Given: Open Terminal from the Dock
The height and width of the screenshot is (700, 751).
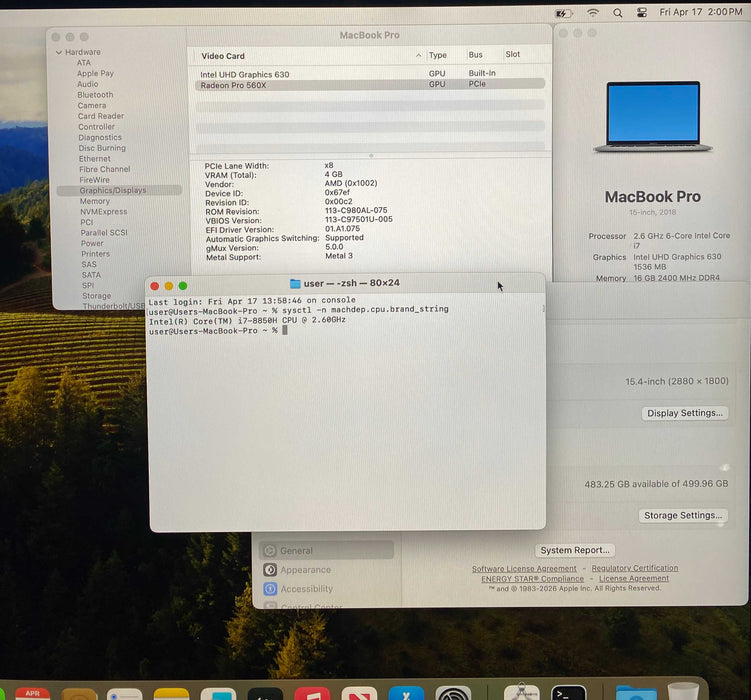Looking at the screenshot, I should pyautogui.click(x=569, y=693).
